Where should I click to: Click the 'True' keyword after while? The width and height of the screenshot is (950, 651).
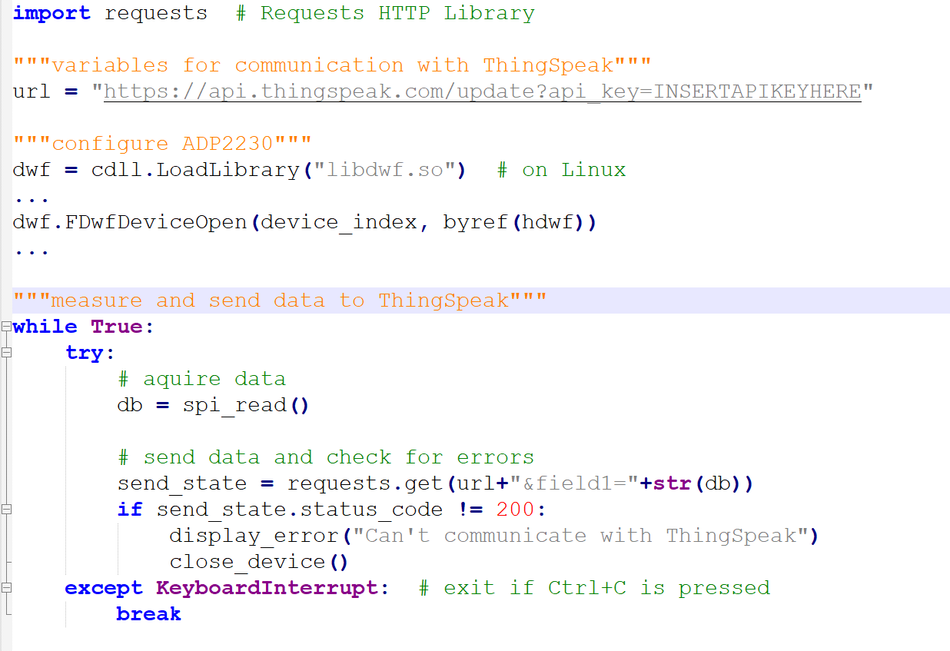[x=117, y=327]
